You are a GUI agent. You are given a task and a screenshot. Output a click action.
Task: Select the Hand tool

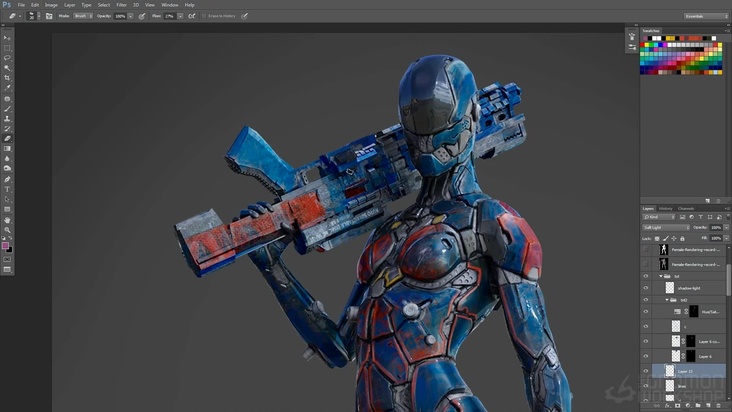[x=7, y=220]
